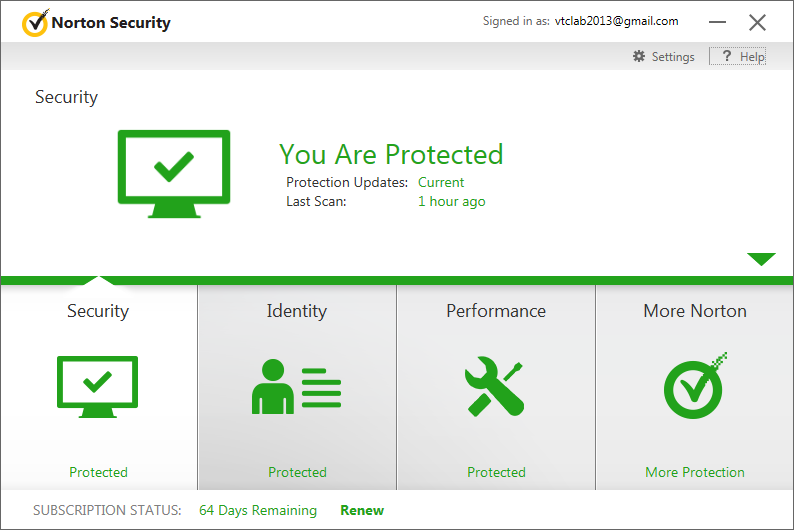Select the Security tile monitor icon
The width and height of the screenshot is (794, 530).
pyautogui.click(x=97, y=386)
